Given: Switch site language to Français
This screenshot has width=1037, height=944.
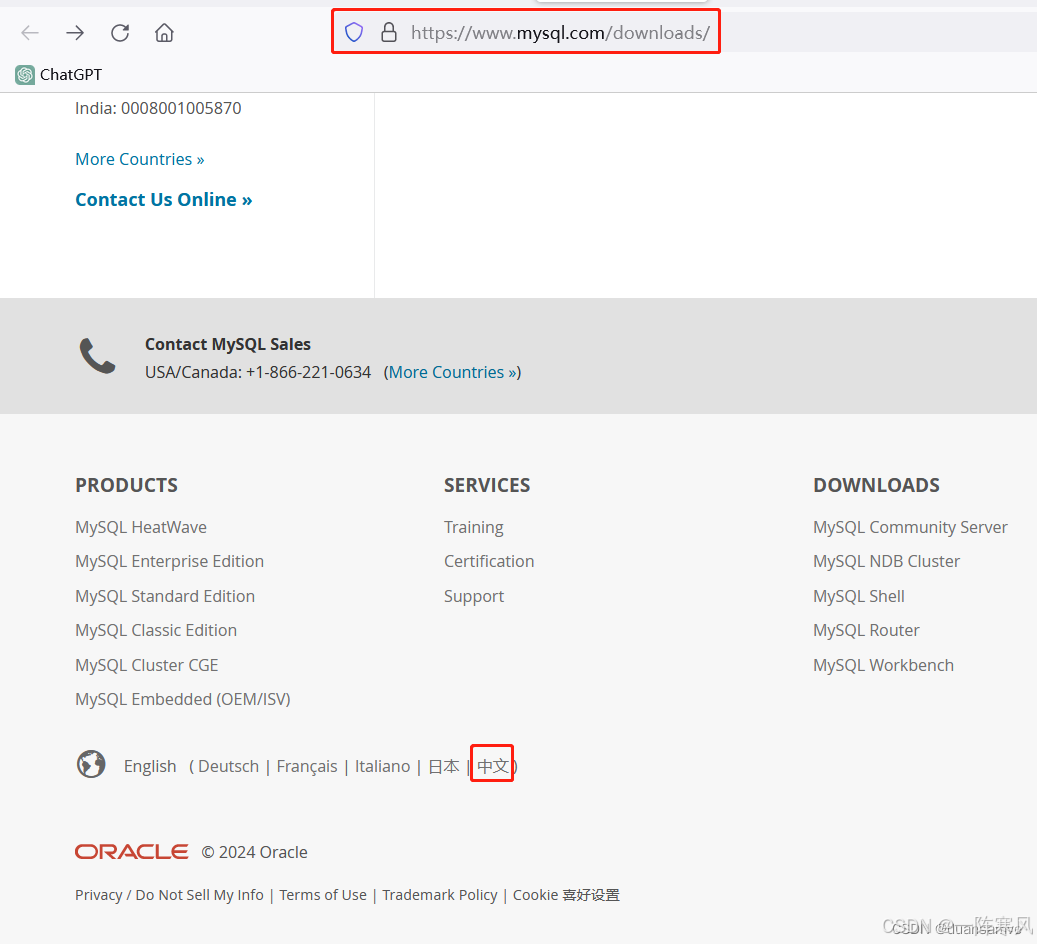Looking at the screenshot, I should (x=307, y=766).
